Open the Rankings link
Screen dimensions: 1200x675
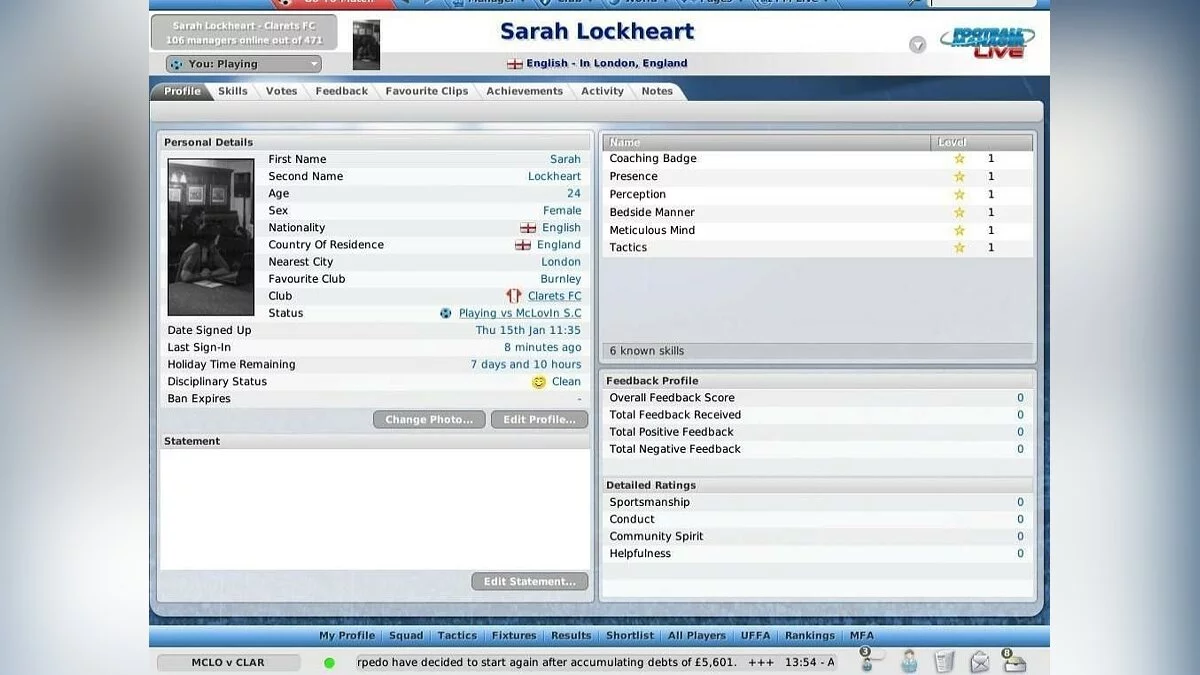[x=810, y=636]
